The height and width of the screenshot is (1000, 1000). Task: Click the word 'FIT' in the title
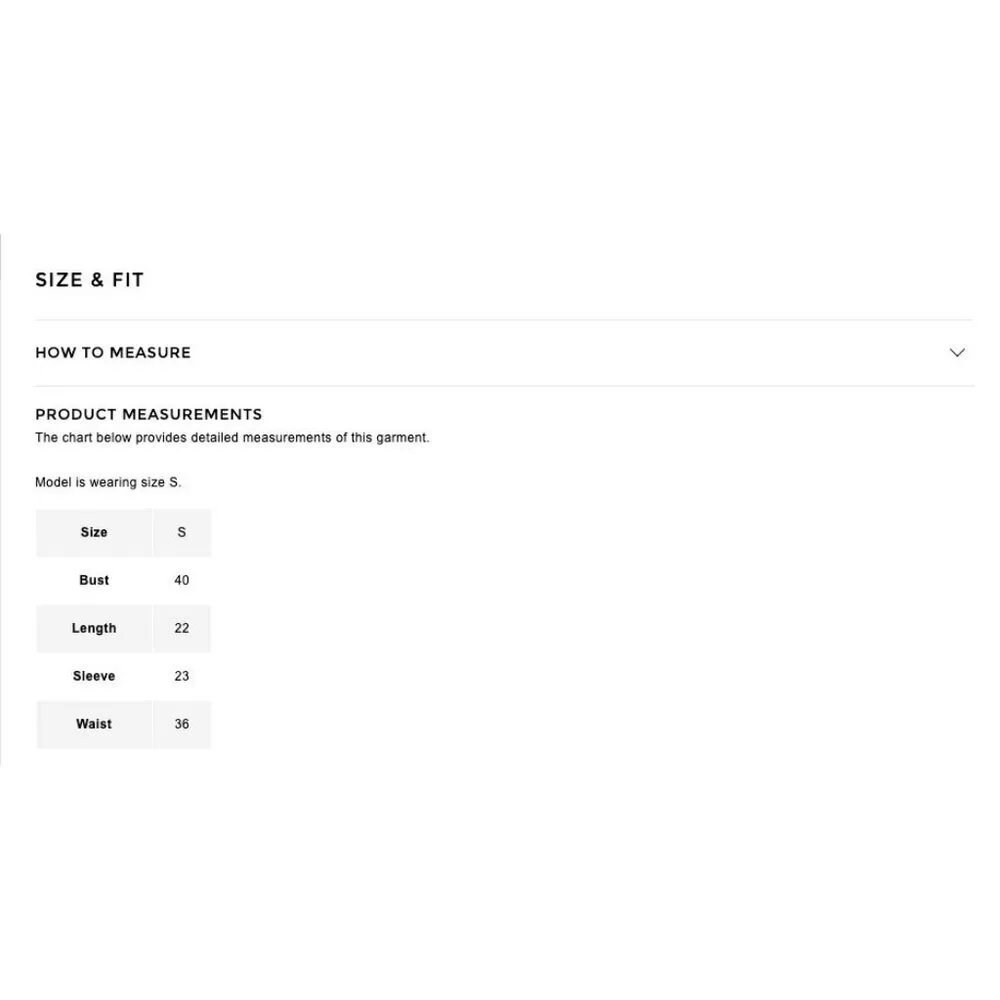pos(128,281)
